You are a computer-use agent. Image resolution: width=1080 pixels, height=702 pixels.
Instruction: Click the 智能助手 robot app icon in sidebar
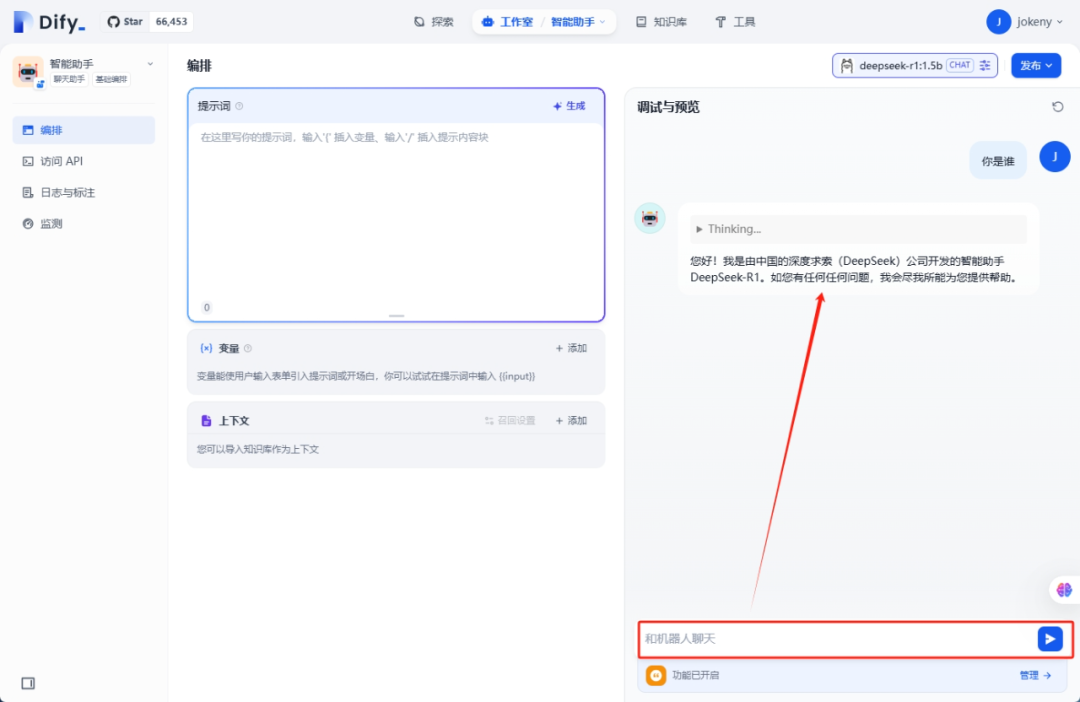(x=28, y=72)
